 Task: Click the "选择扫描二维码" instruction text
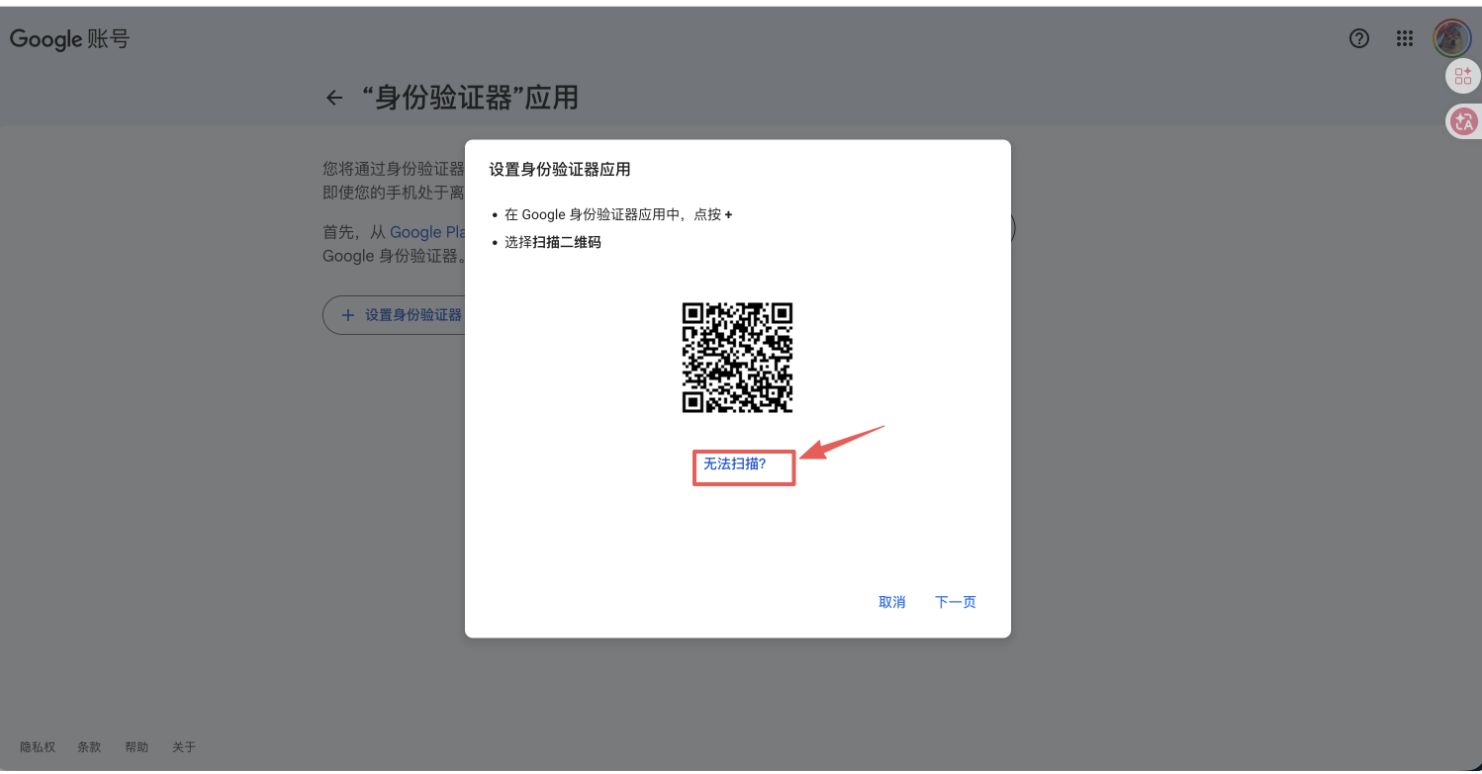[553, 242]
